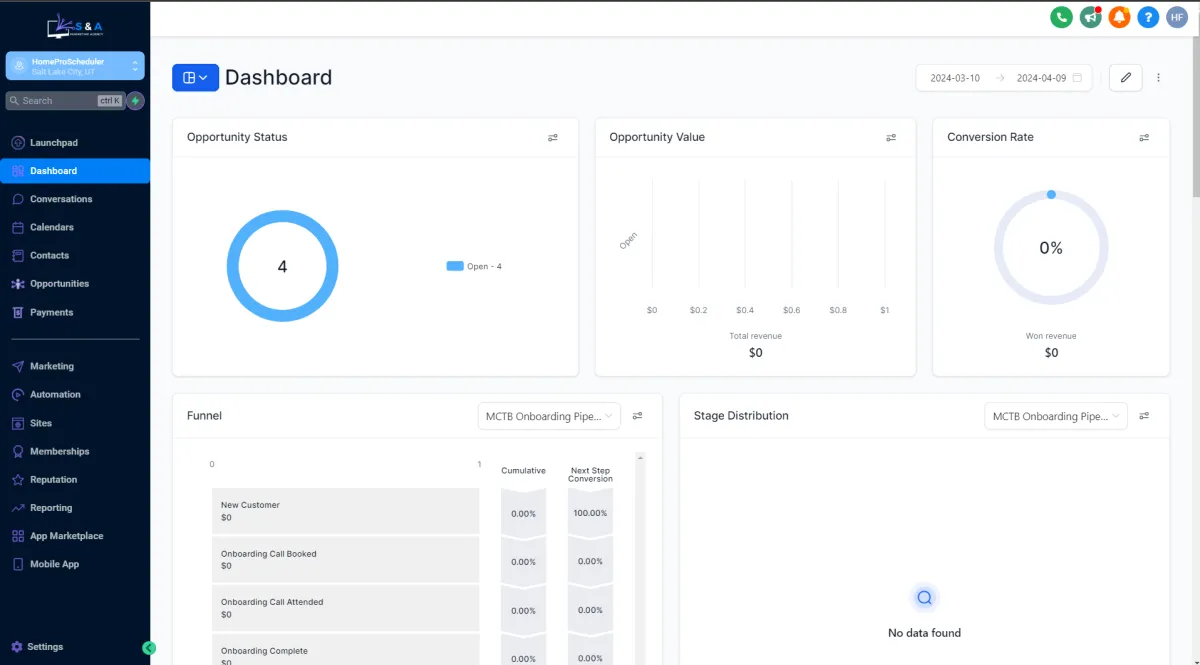
Task: Click the Onboarding Complete funnel bar
Action: click(345, 650)
